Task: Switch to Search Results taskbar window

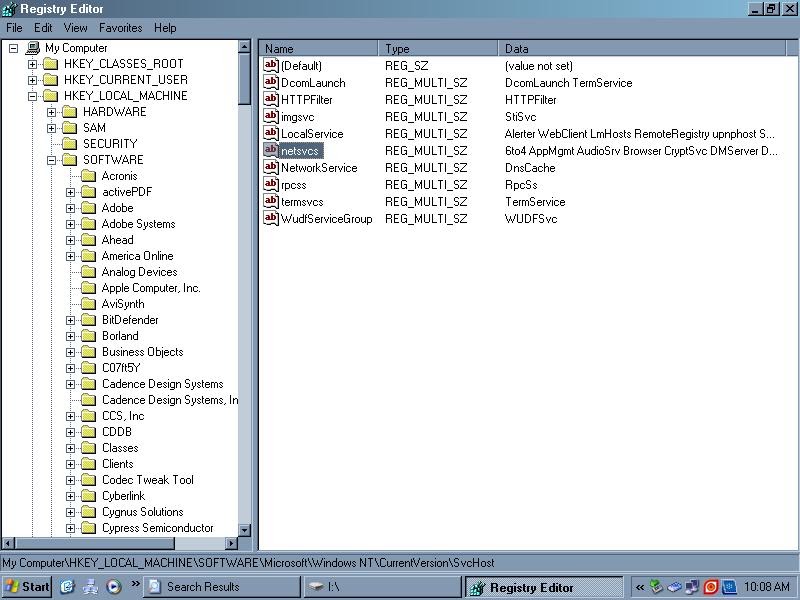Action: pos(222,587)
